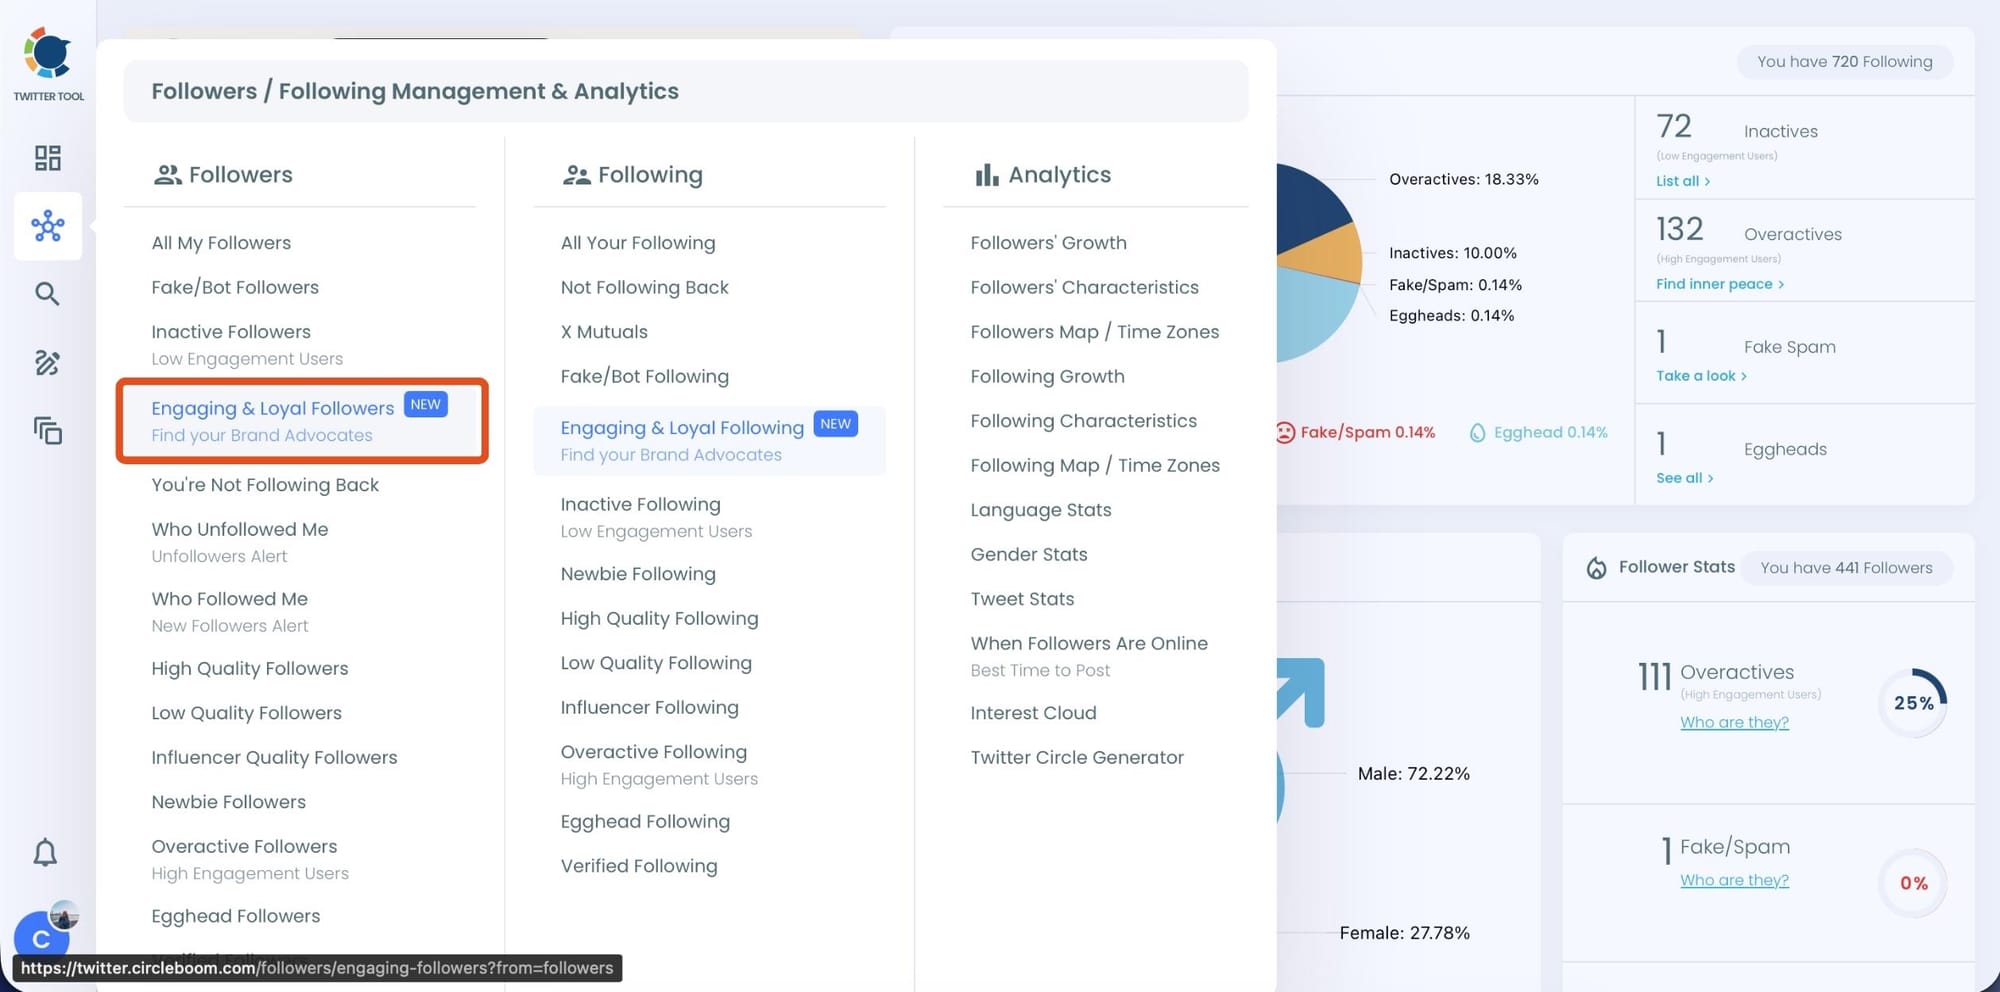Open the copy/duplicate tool icon in sidebar
The height and width of the screenshot is (992, 2000).
pyautogui.click(x=47, y=431)
